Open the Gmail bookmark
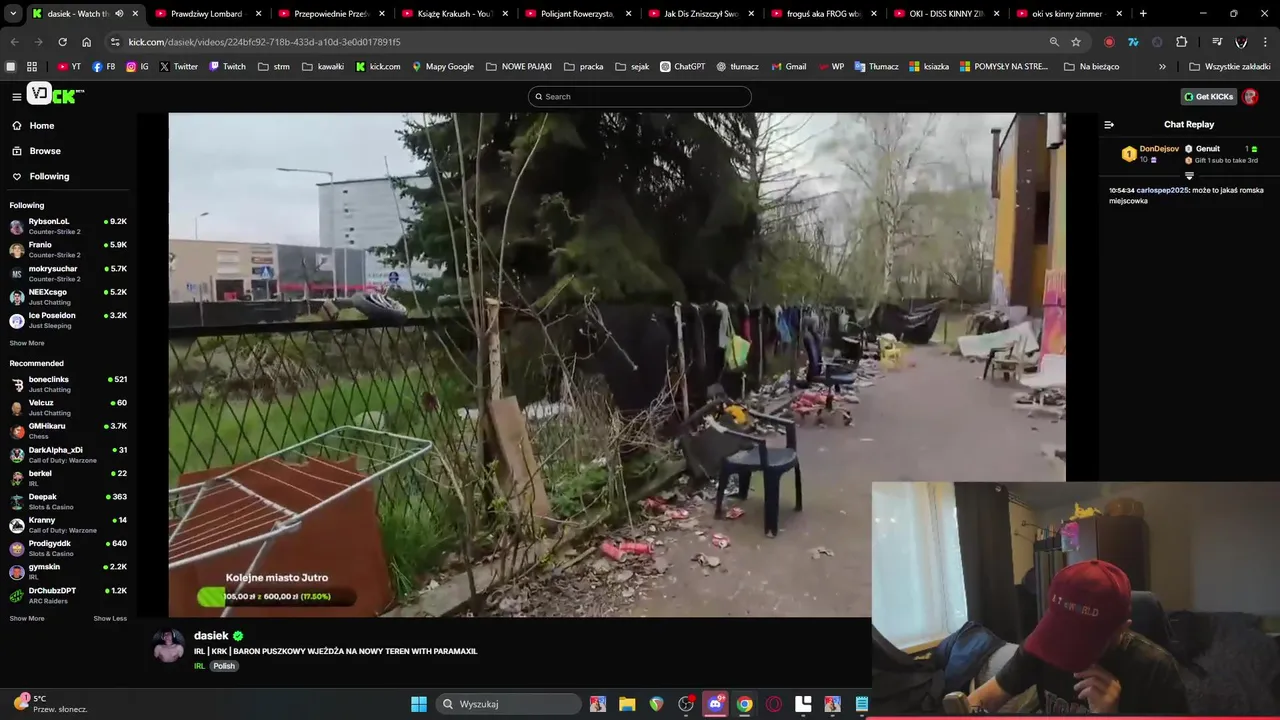 pos(788,66)
